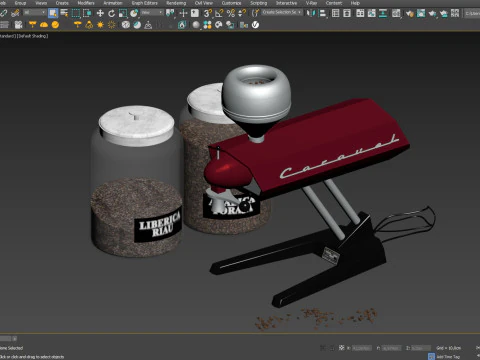
Task: Open the selection filter dropdown
Action: (34, 12)
